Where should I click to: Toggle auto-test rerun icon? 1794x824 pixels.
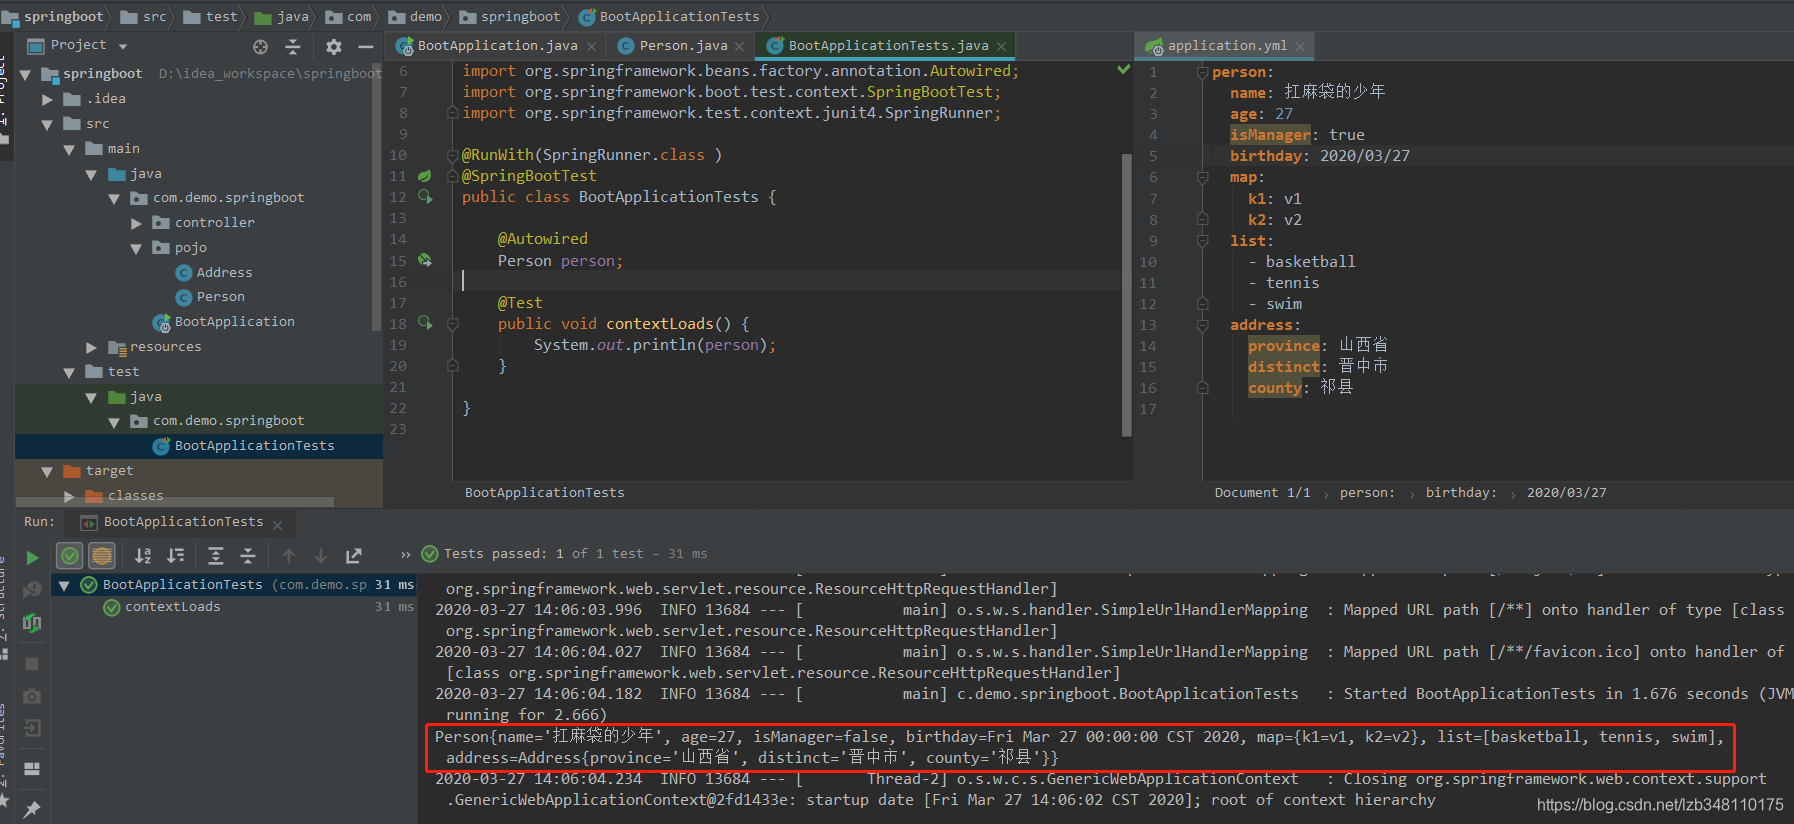point(32,623)
